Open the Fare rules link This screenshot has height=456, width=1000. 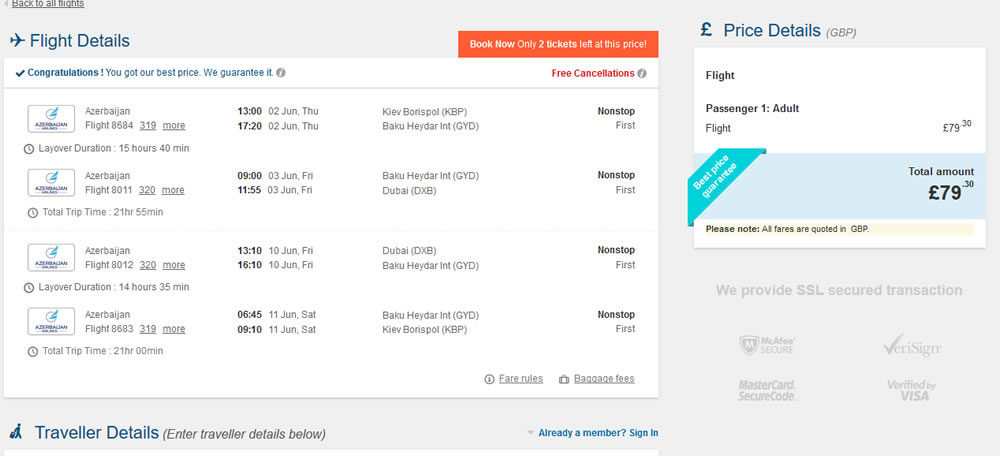(x=520, y=379)
